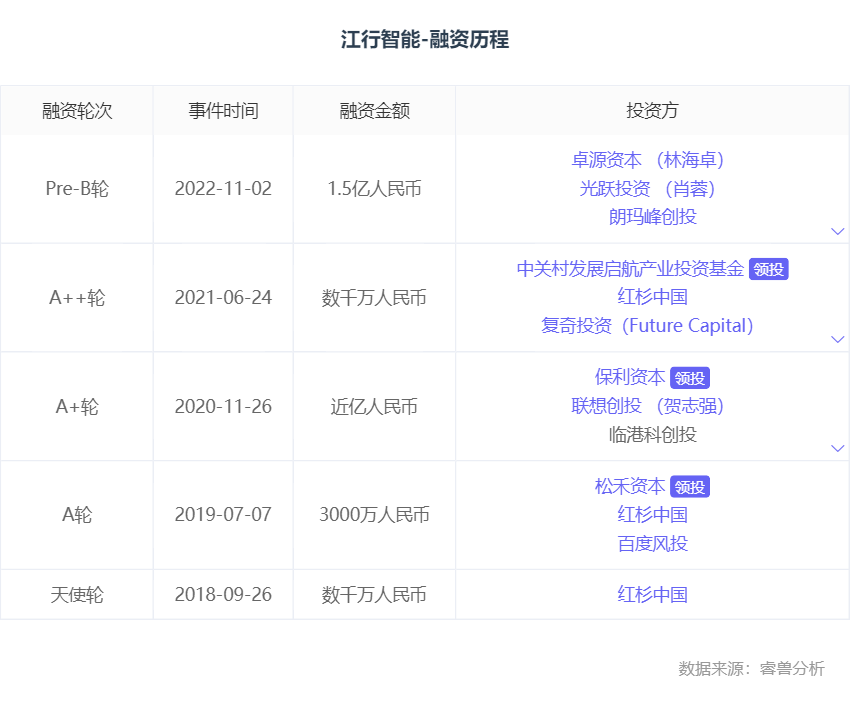The height and width of the screenshot is (711, 850).
Task: Click 数千万人民币 amount in 天使轮 row
Action: tap(375, 594)
